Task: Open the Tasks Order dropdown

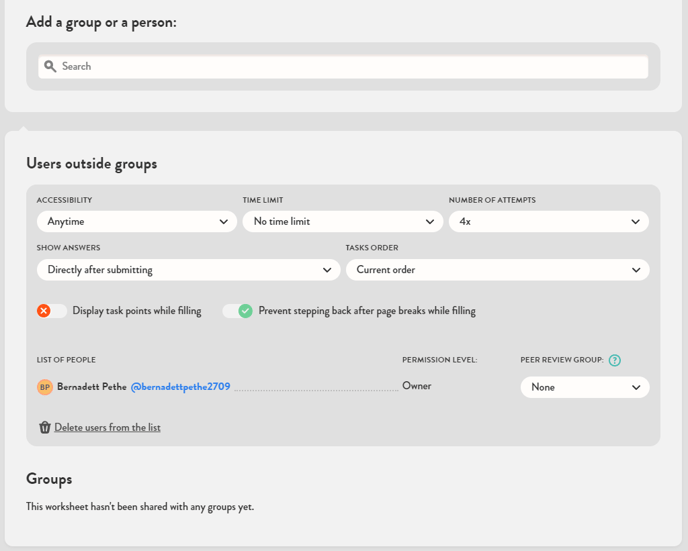Action: pyautogui.click(x=497, y=270)
